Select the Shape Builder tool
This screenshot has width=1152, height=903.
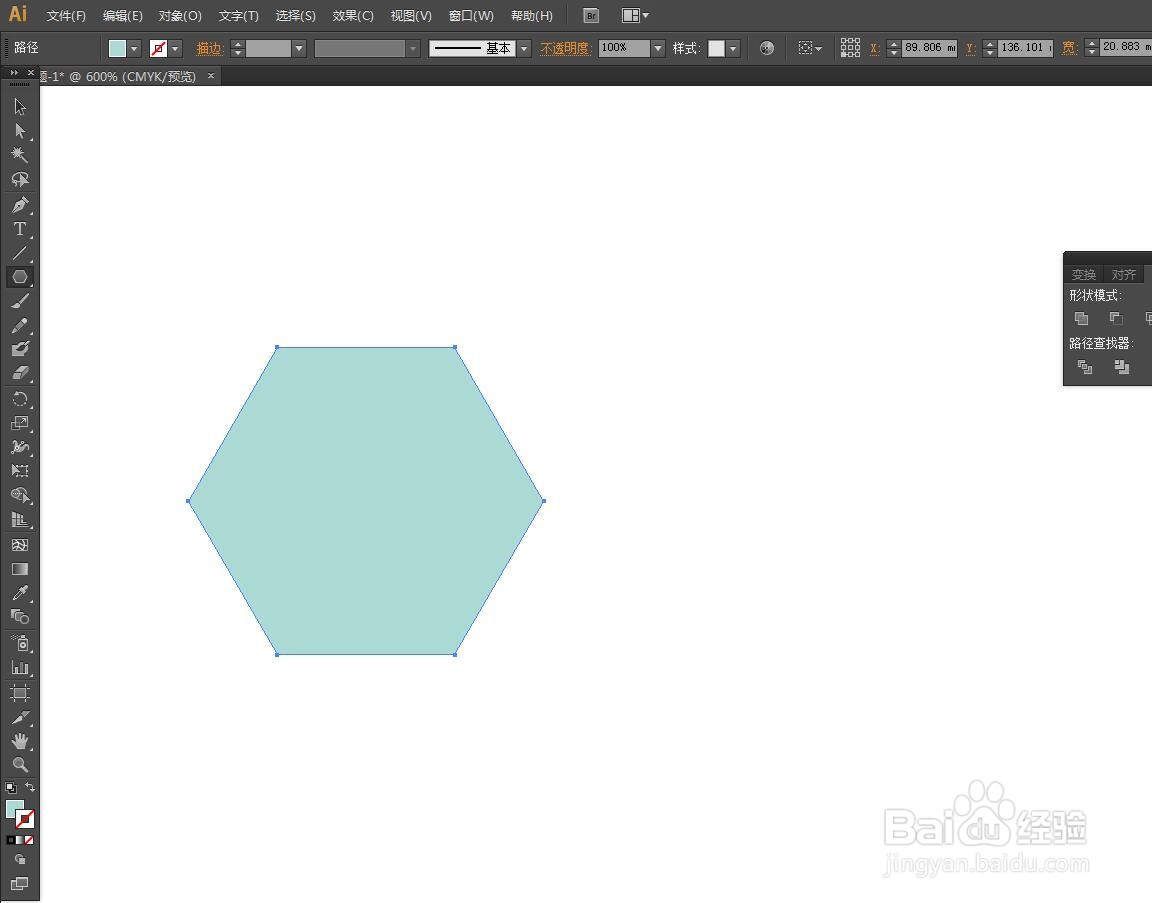coord(20,496)
